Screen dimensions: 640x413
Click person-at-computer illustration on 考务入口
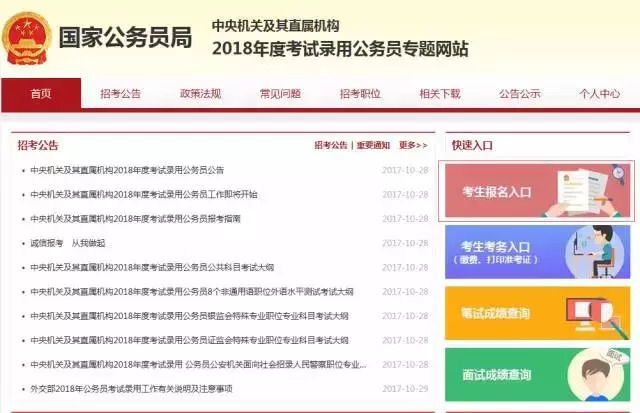click(x=596, y=252)
